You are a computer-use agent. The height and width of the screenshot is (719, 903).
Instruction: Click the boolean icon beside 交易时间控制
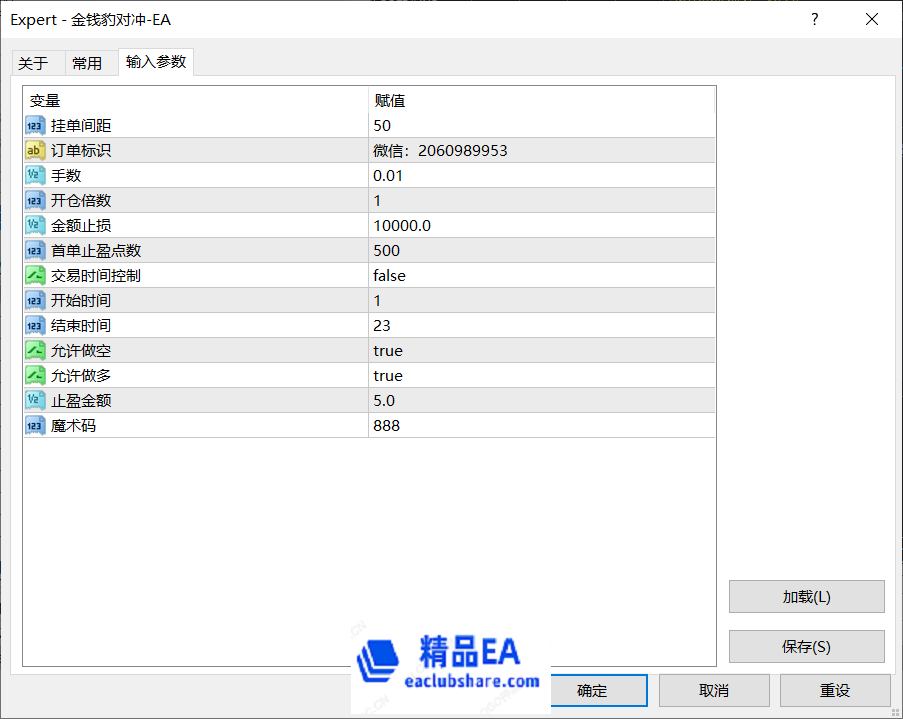[x=35, y=275]
